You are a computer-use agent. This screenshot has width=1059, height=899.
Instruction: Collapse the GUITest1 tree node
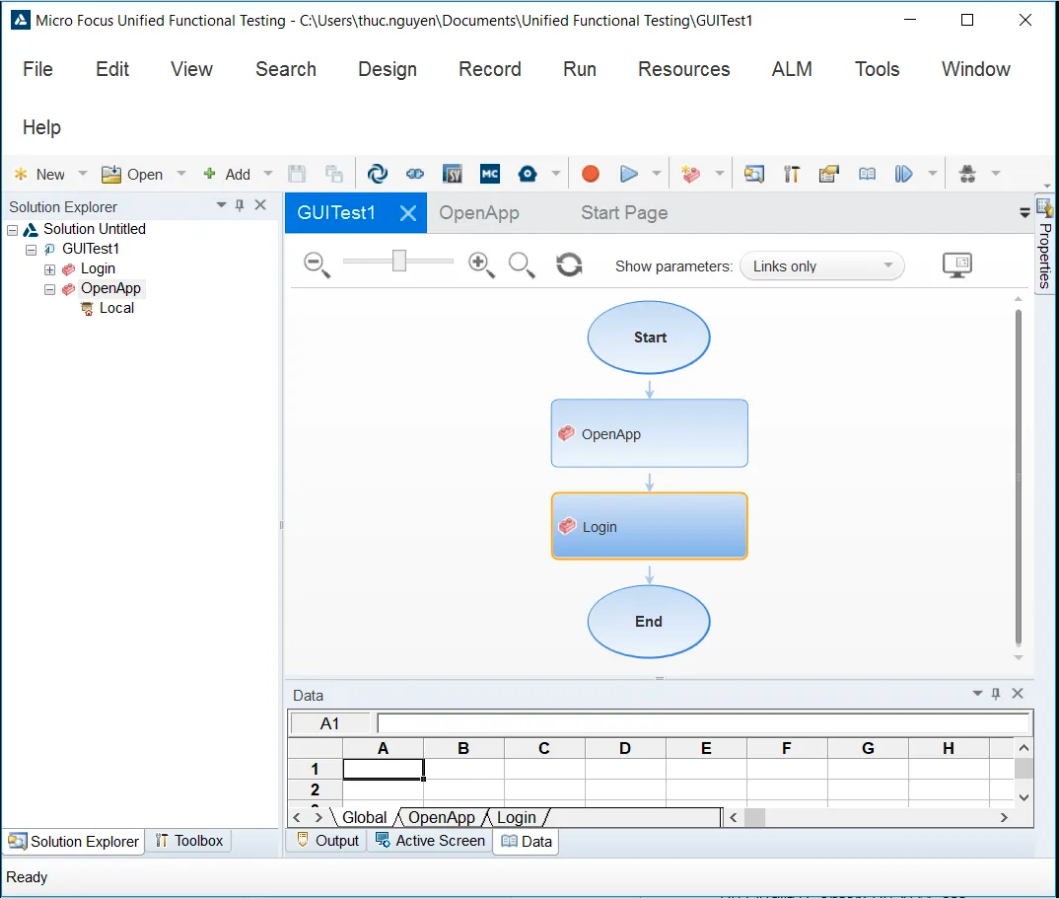tap(31, 250)
